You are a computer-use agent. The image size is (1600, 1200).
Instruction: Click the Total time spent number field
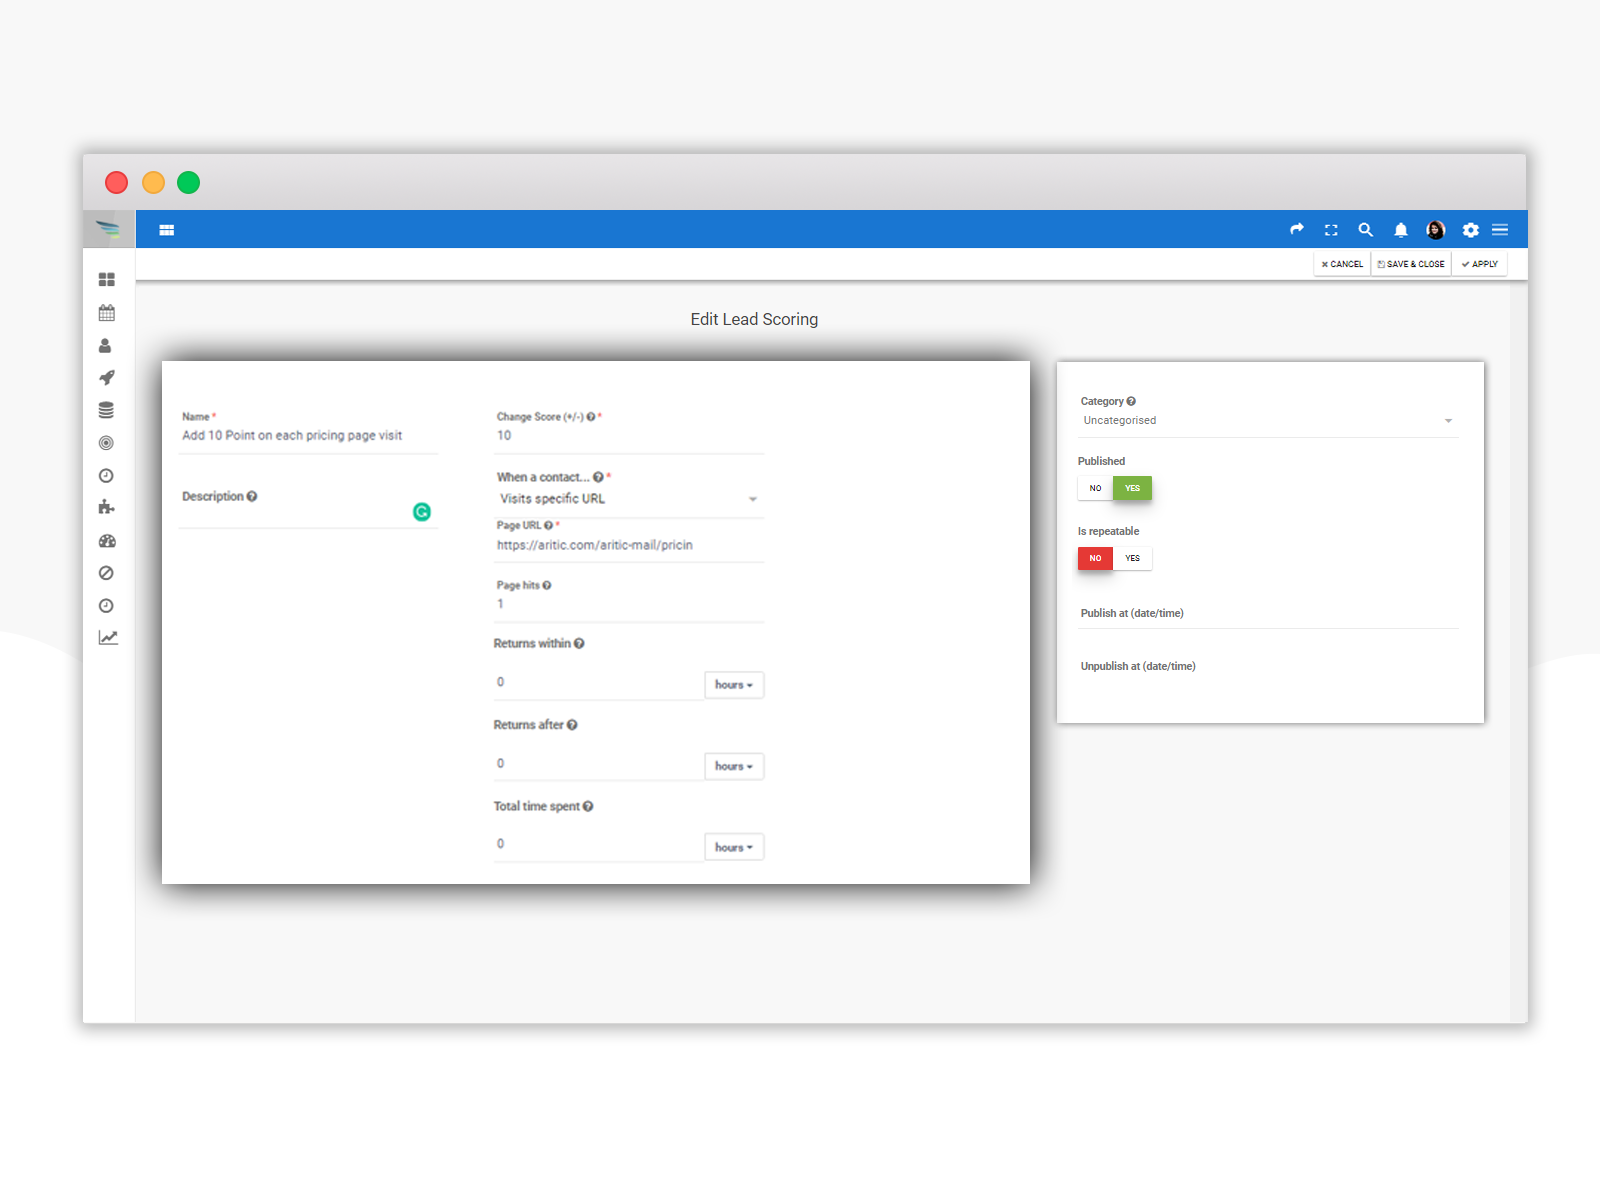[599, 844]
